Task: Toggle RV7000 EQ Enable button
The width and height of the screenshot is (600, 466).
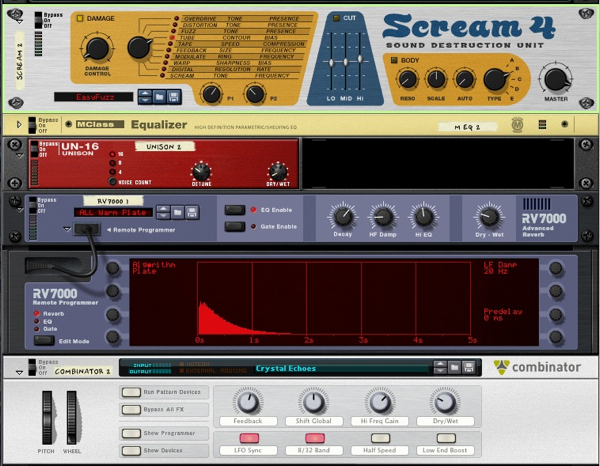Action: (235, 210)
